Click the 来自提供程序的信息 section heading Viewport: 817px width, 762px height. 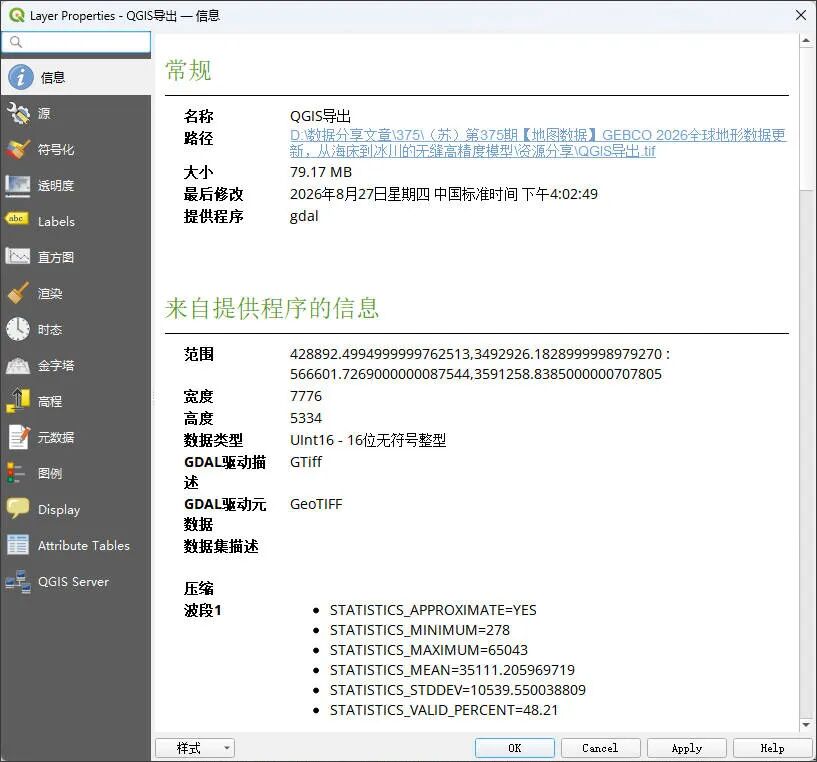[x=271, y=308]
